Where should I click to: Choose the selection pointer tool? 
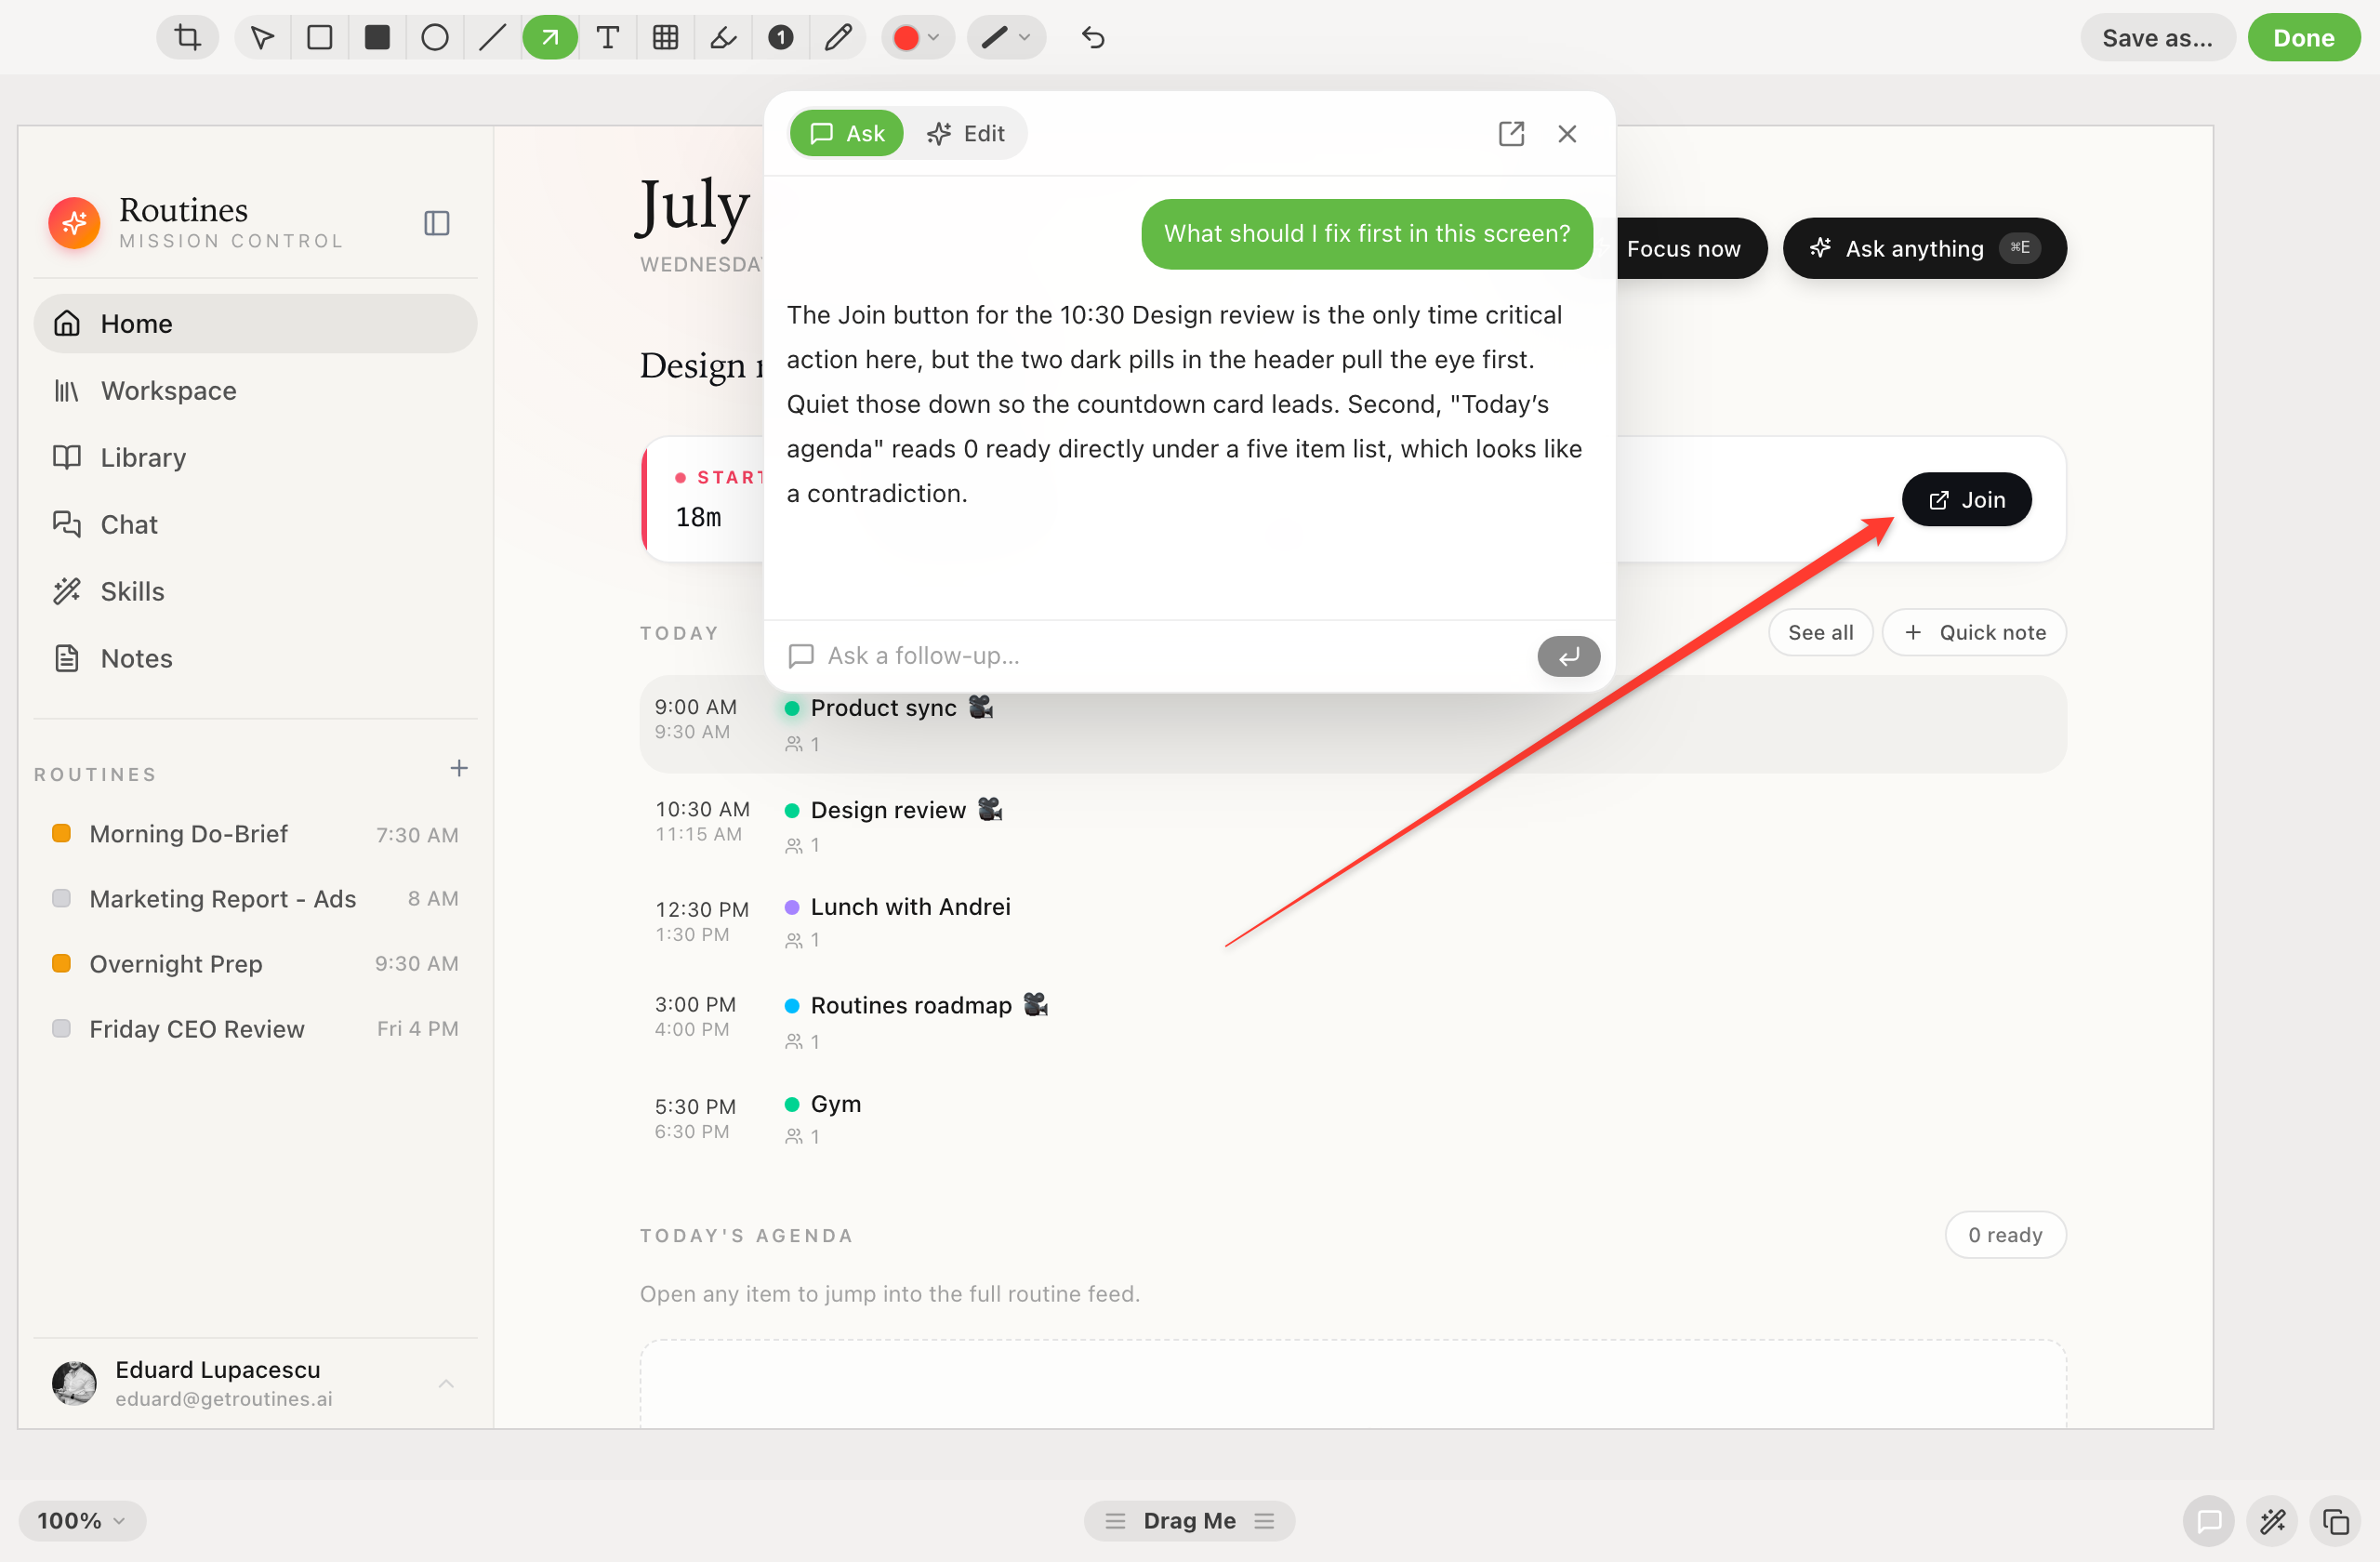pos(262,38)
